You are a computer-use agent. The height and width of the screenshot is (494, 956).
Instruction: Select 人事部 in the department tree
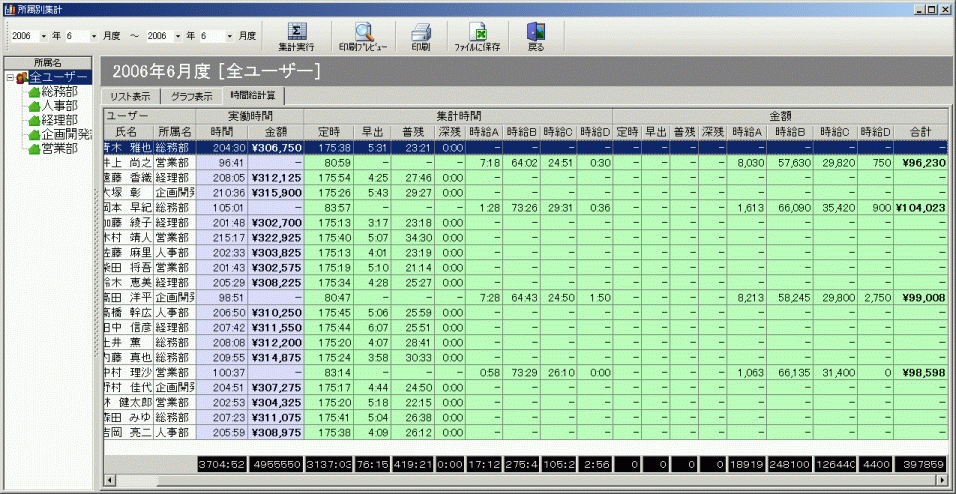point(59,107)
